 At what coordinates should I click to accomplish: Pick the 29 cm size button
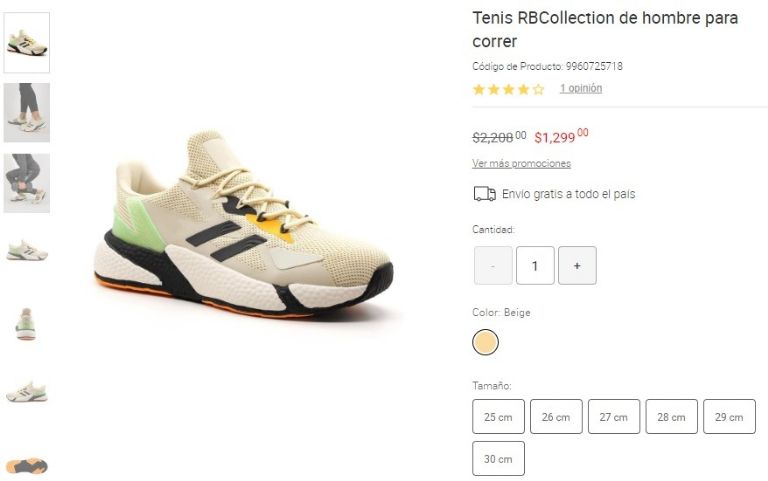729,417
